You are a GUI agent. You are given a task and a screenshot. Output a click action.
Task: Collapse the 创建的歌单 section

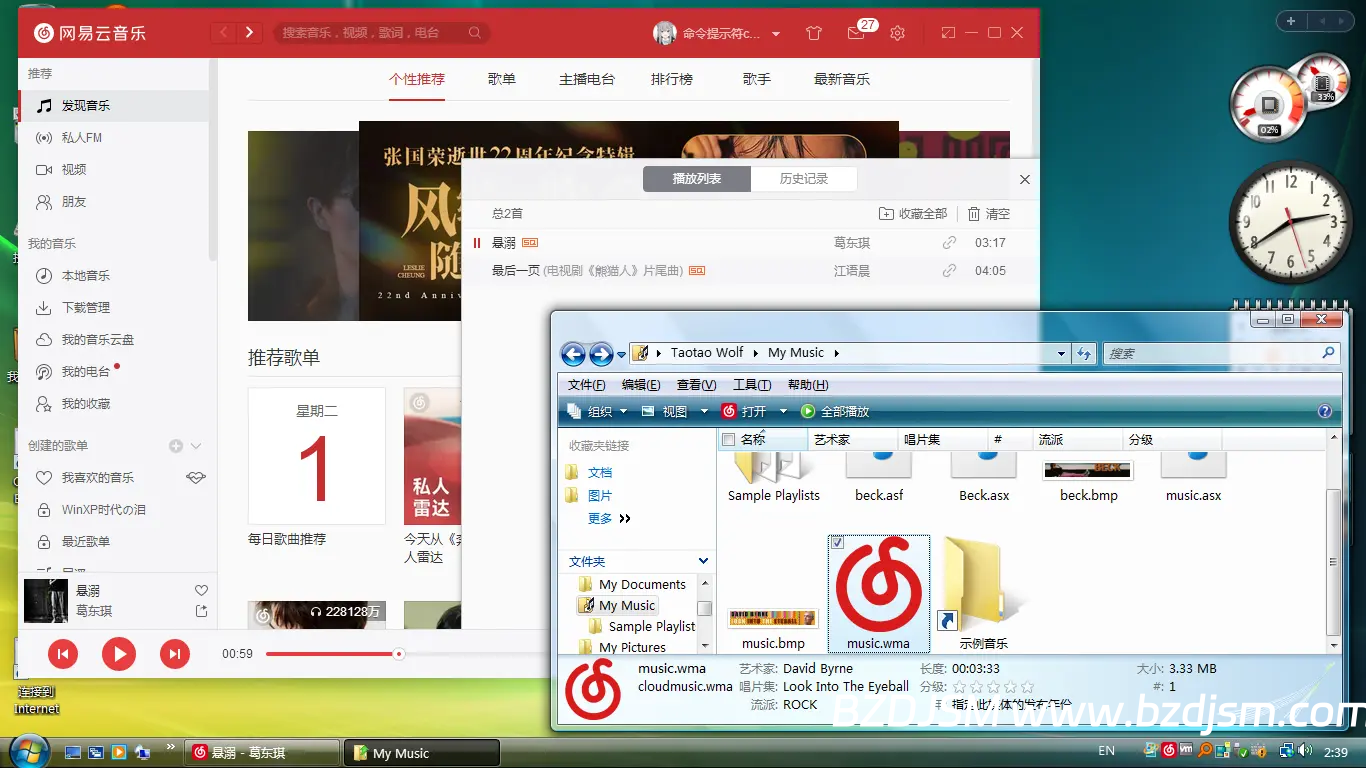(196, 445)
